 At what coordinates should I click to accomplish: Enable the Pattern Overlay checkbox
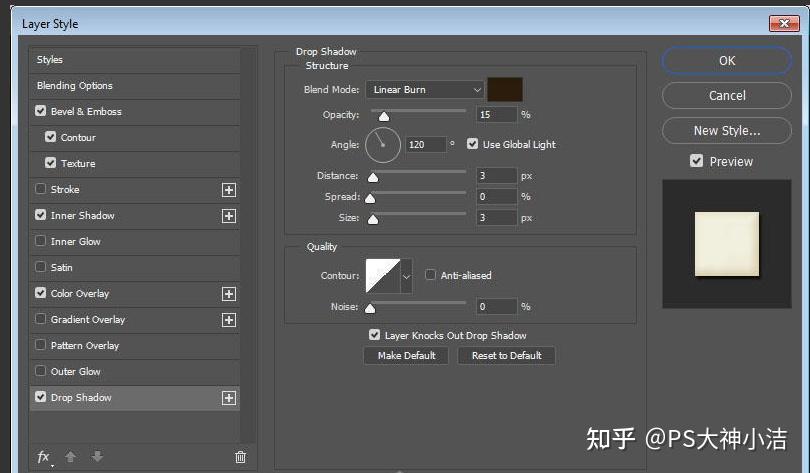[x=40, y=344]
